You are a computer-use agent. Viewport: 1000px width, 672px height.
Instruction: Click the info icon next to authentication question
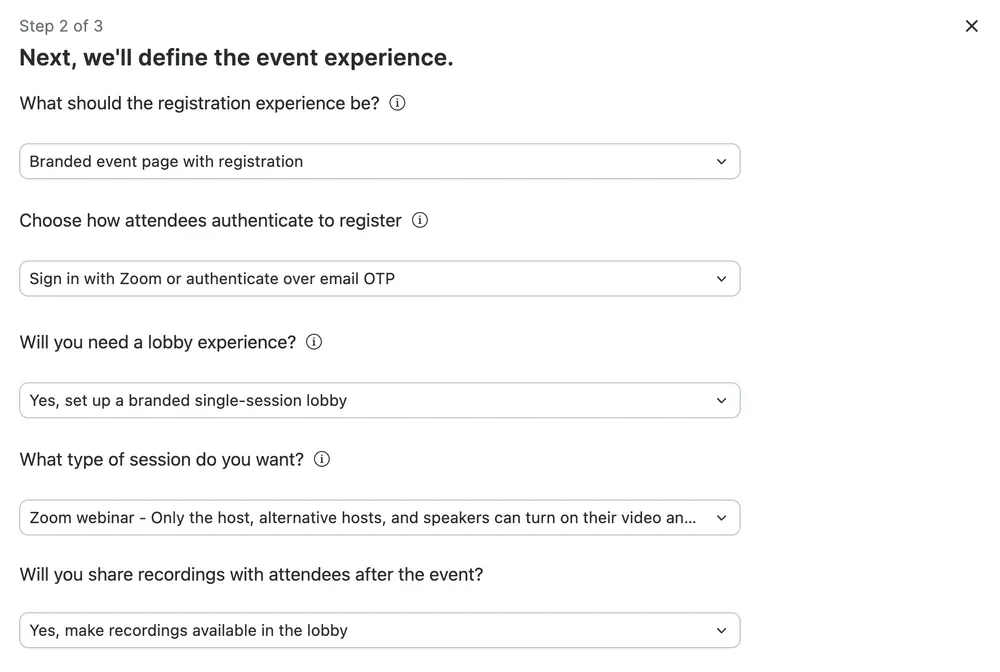420,220
